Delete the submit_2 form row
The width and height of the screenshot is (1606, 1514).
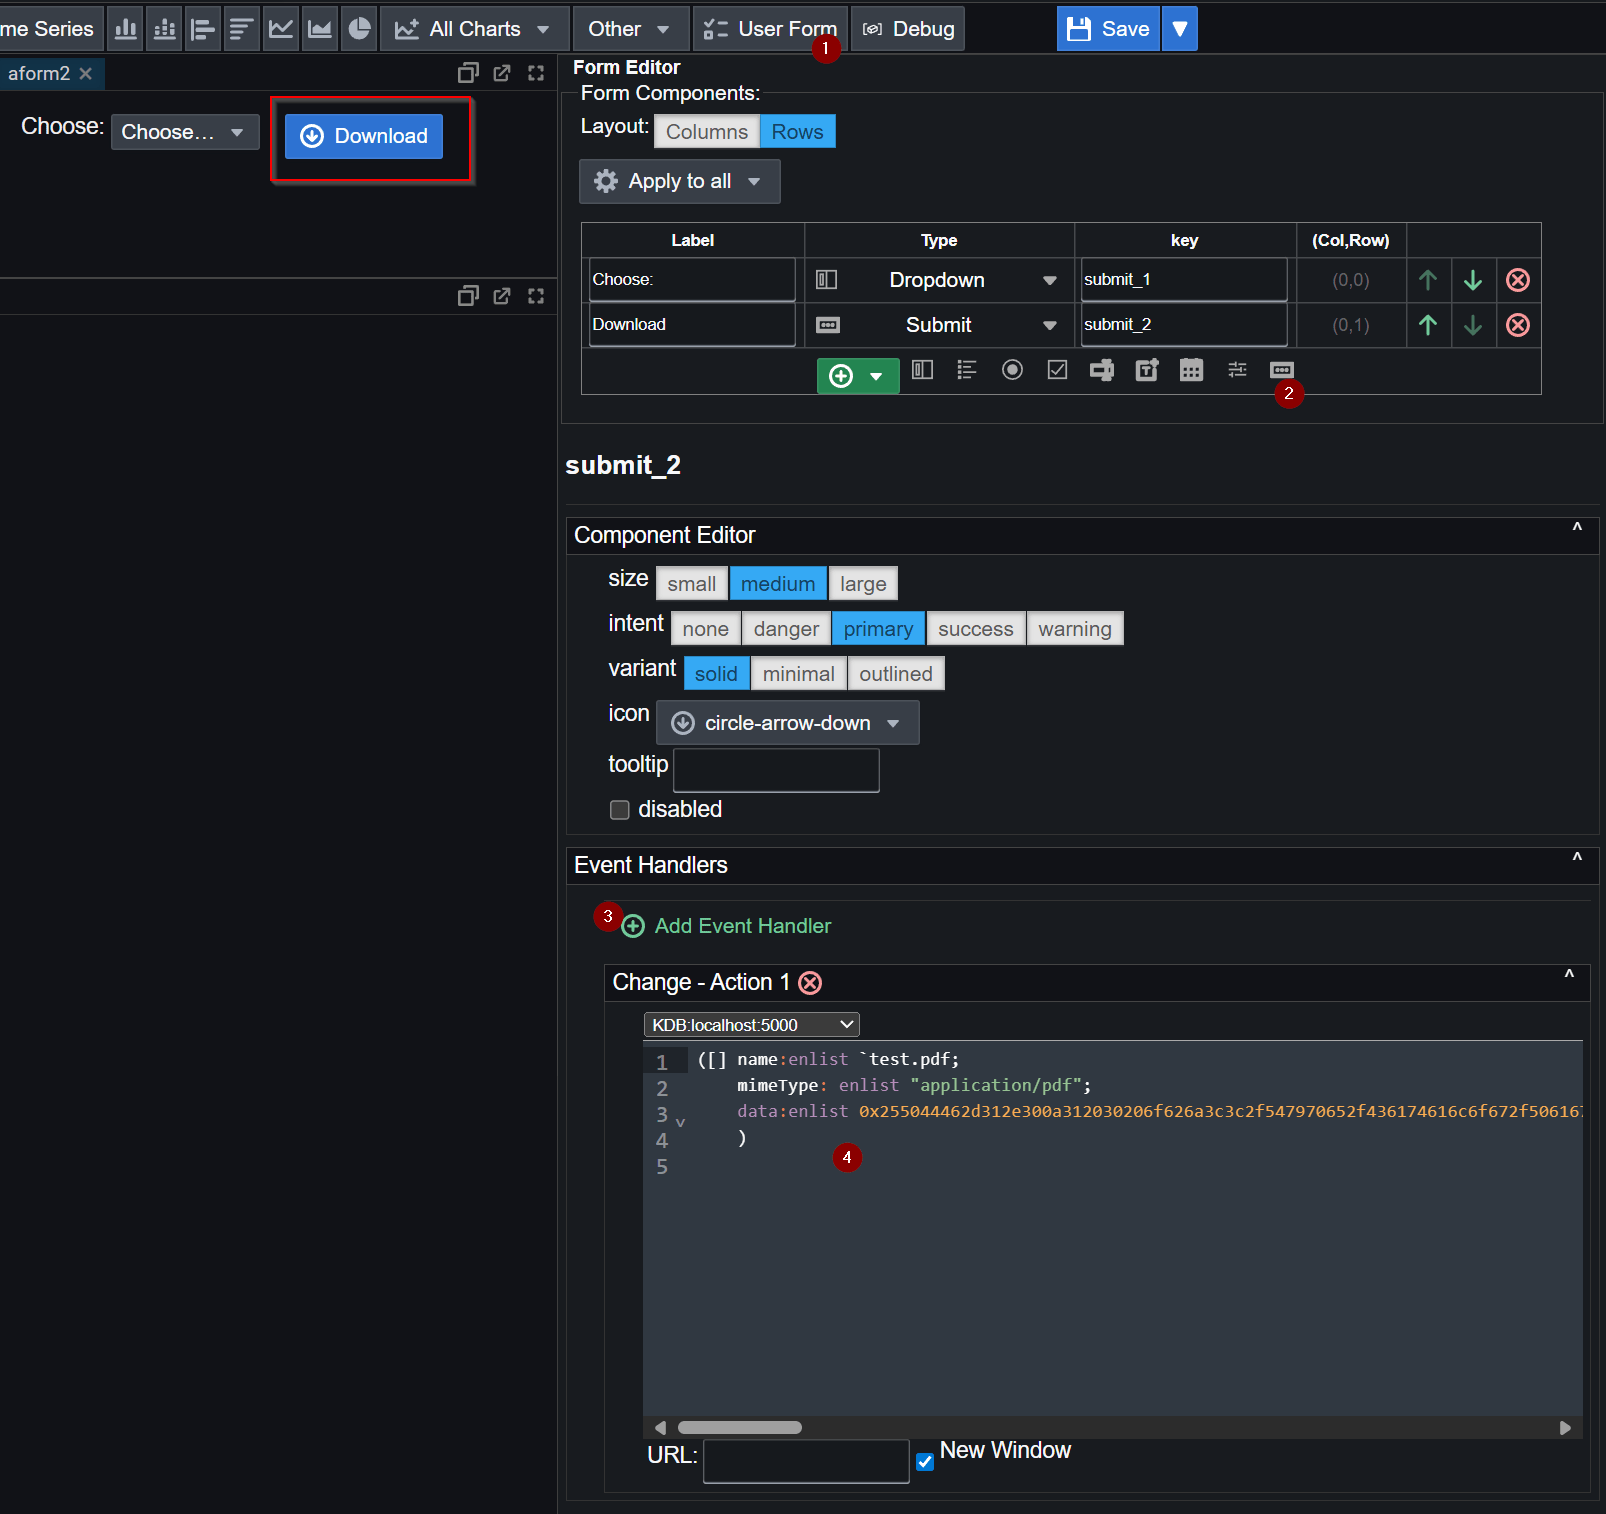(x=1517, y=325)
